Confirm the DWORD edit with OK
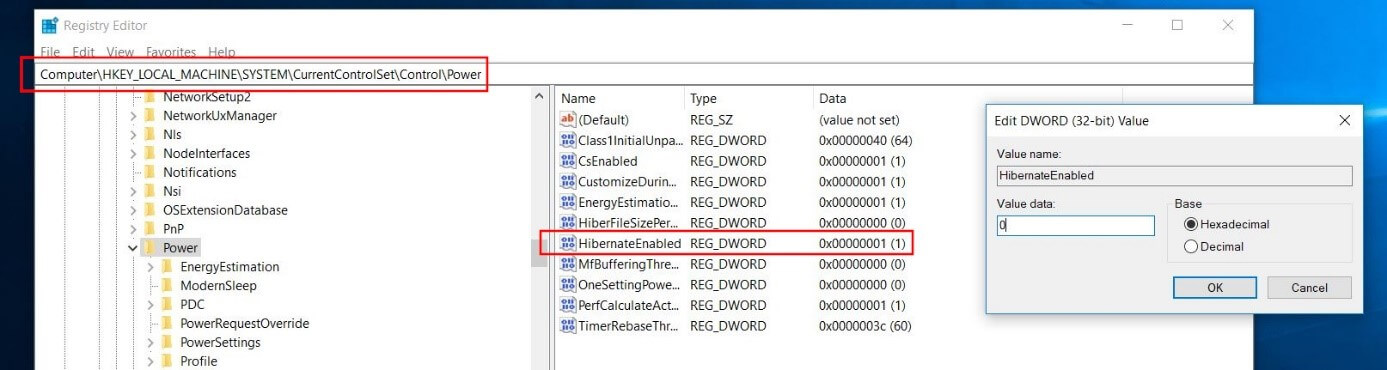The image size is (1387, 370). coord(1215,287)
